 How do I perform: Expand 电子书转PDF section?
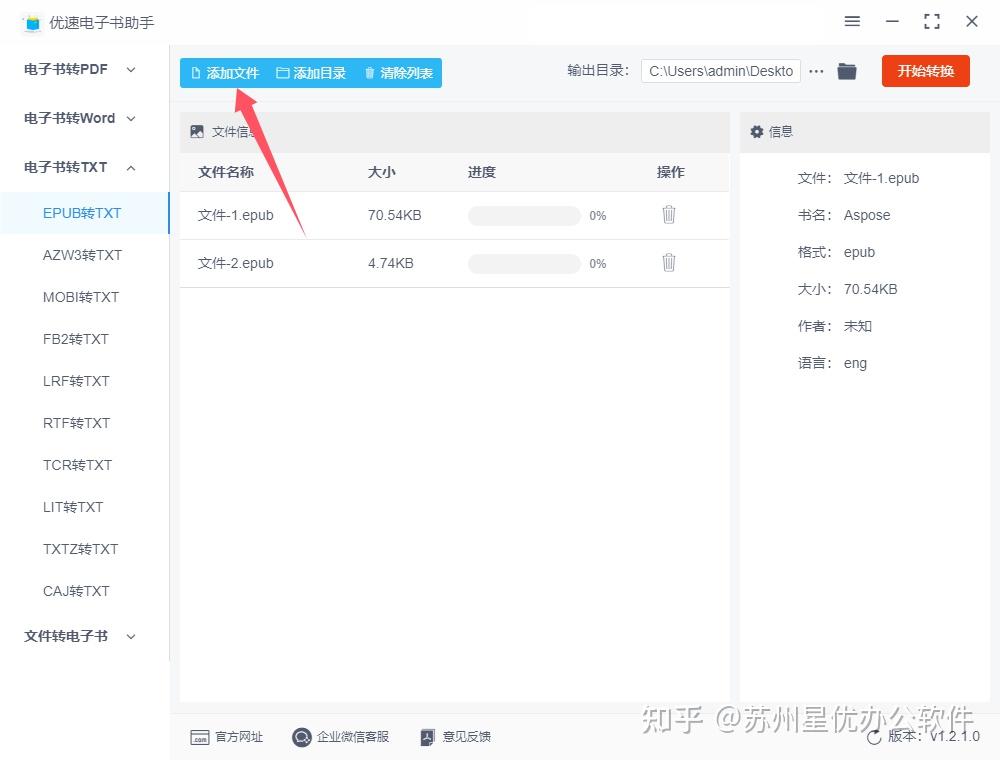pyautogui.click(x=80, y=69)
